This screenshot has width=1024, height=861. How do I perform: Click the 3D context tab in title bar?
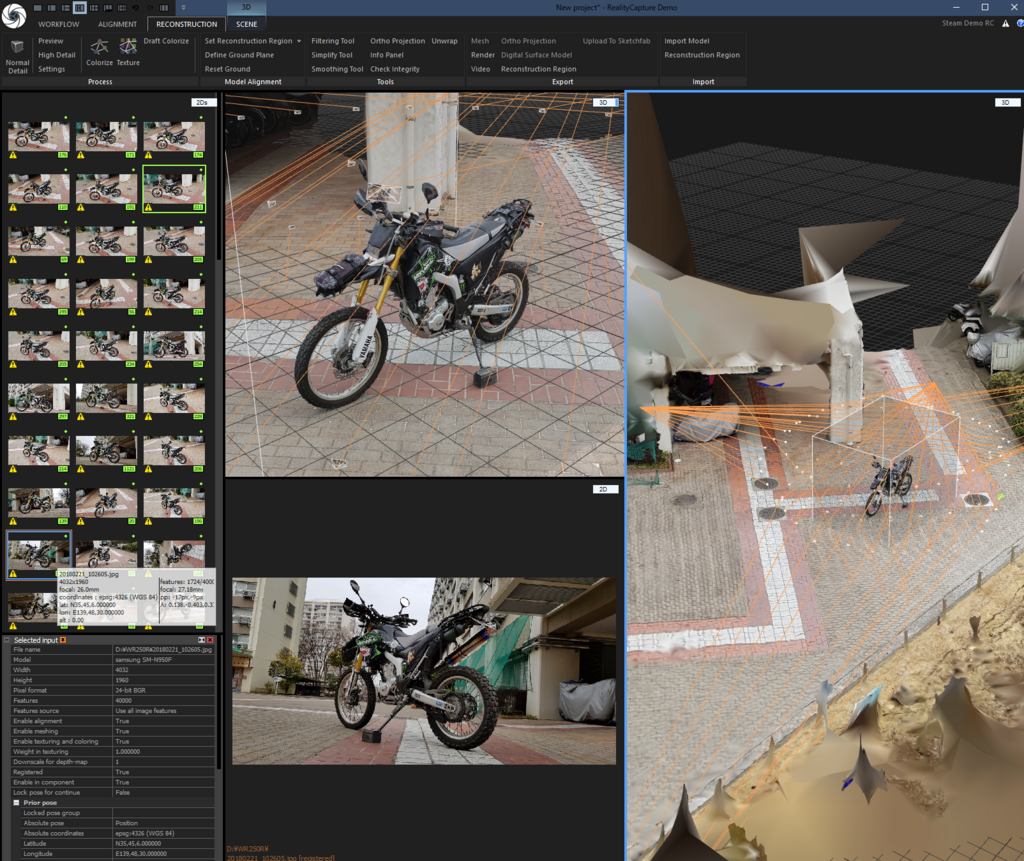click(246, 7)
